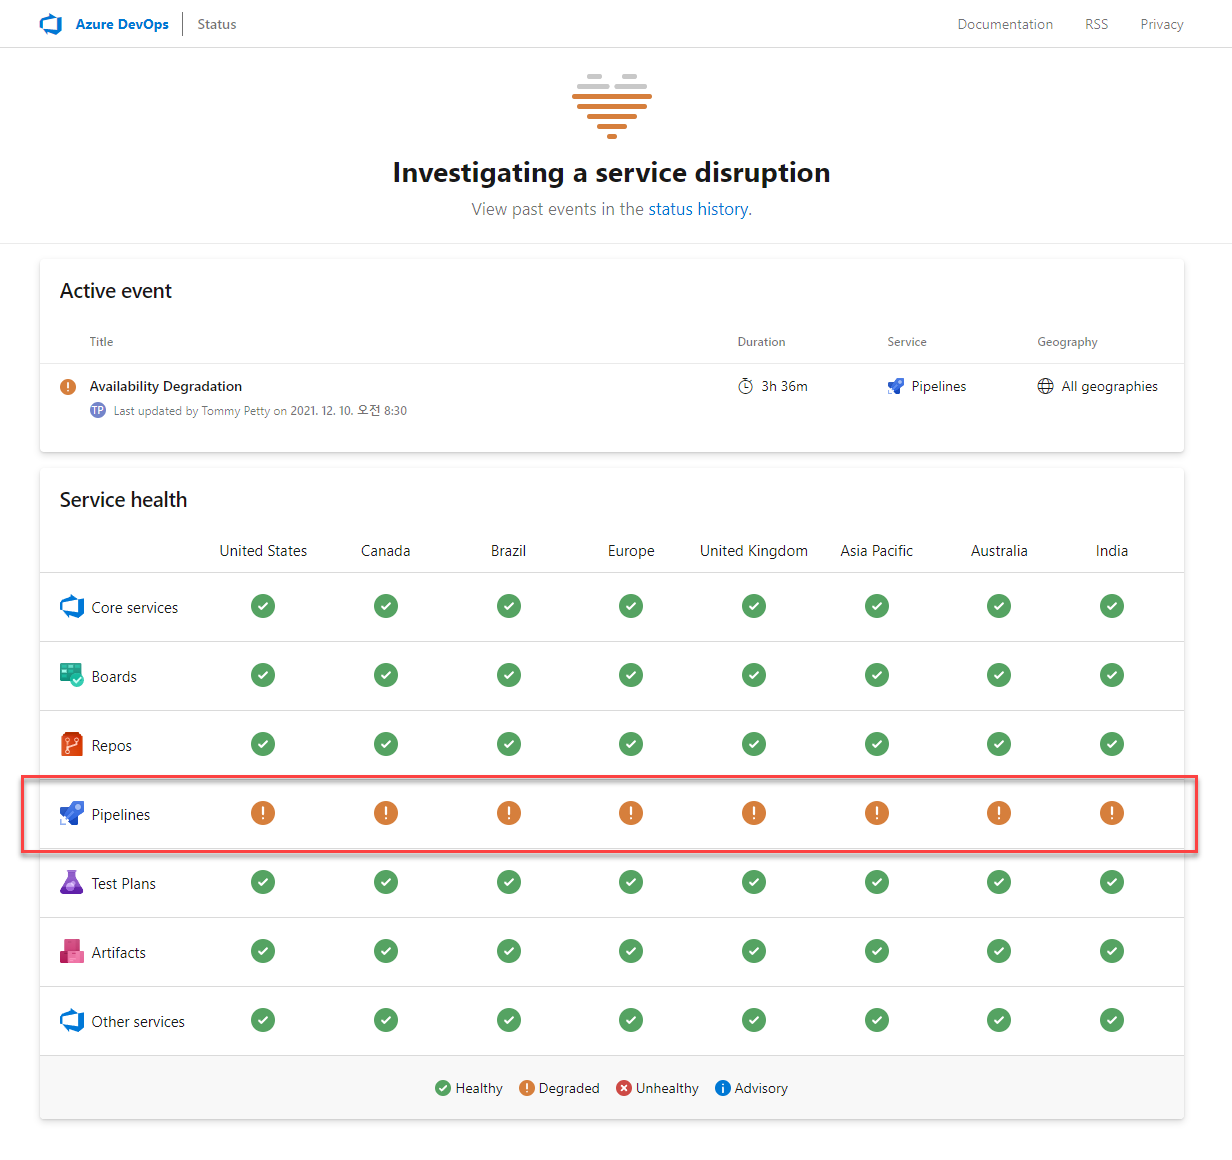Click the Boards icon in Service health
The height and width of the screenshot is (1160, 1232).
tap(71, 675)
